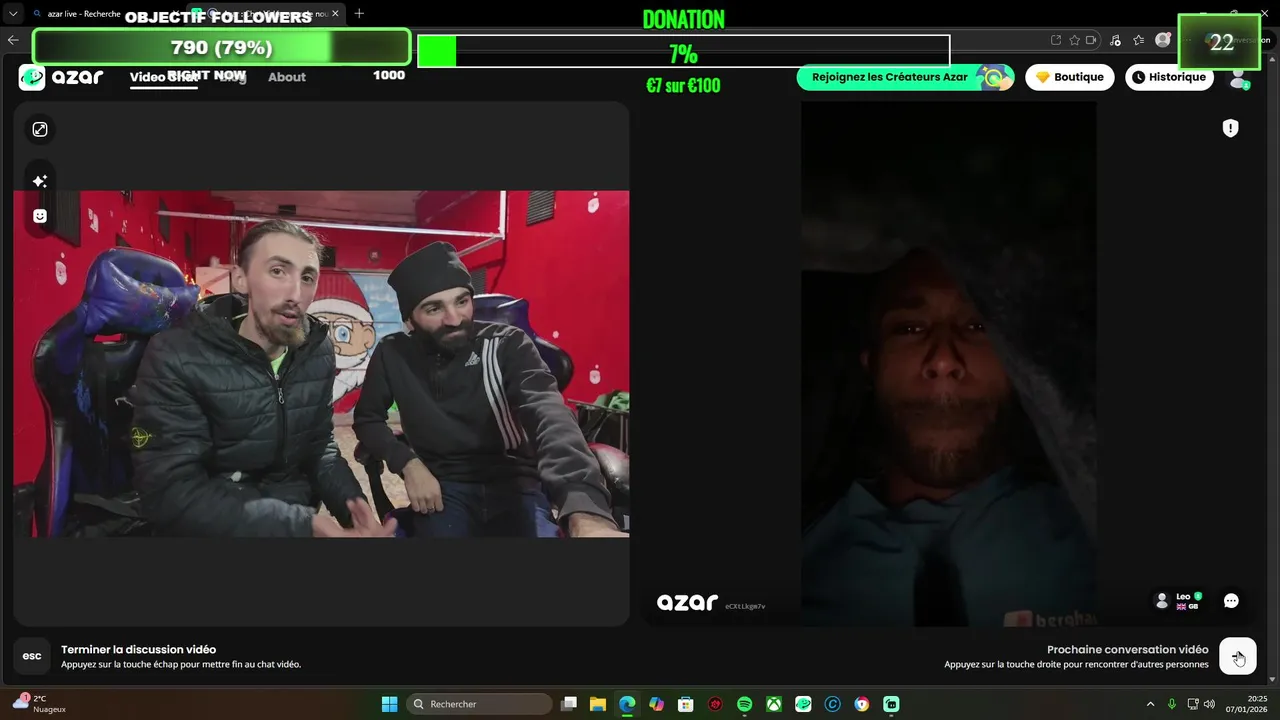Open Microsoft Store from taskbar
The width and height of the screenshot is (1280, 720).
(x=685, y=704)
